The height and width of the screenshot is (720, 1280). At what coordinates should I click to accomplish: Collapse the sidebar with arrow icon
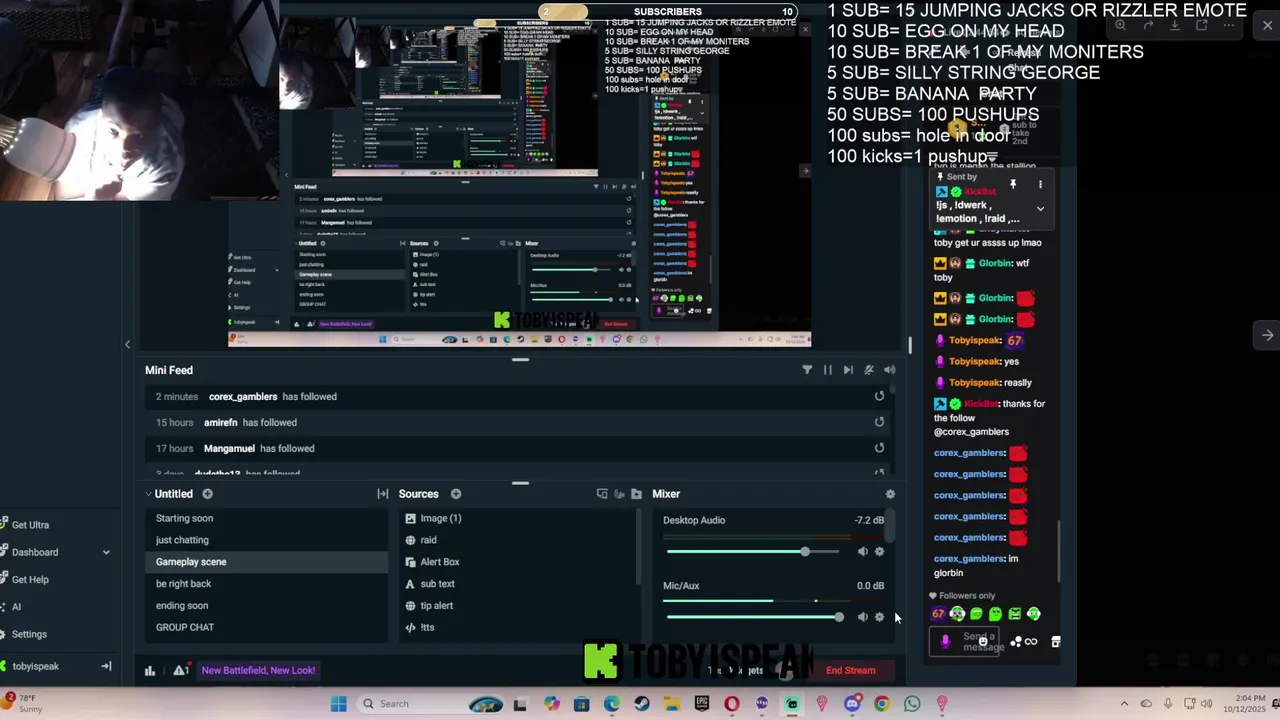point(106,666)
